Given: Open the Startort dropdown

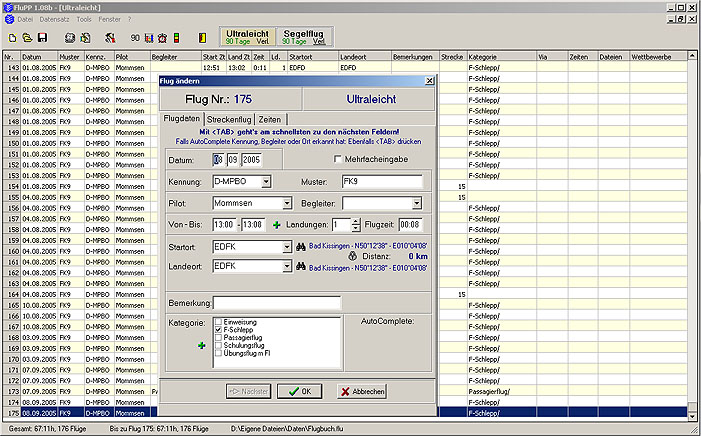Looking at the screenshot, I should click(x=287, y=247).
